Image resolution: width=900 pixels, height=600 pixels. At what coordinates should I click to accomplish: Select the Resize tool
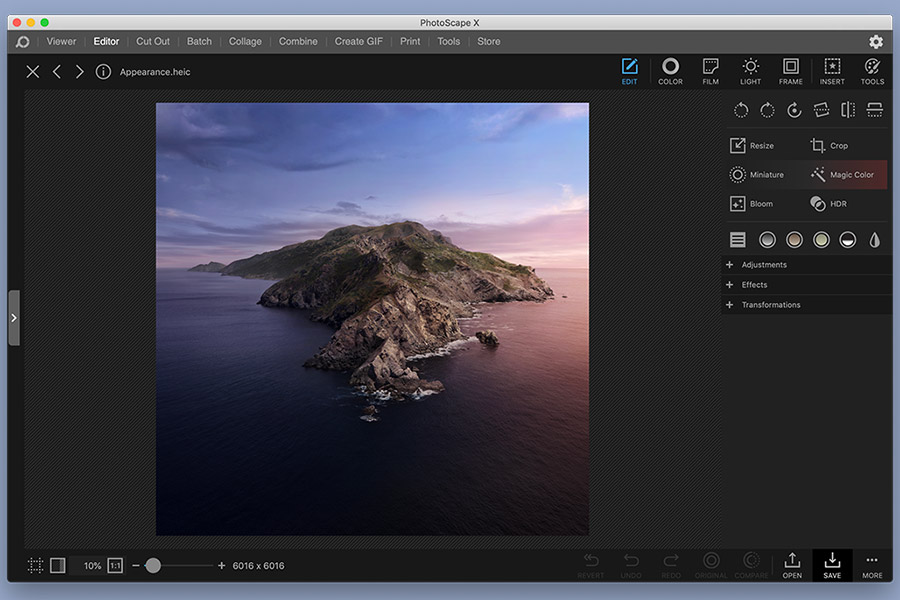pyautogui.click(x=752, y=146)
